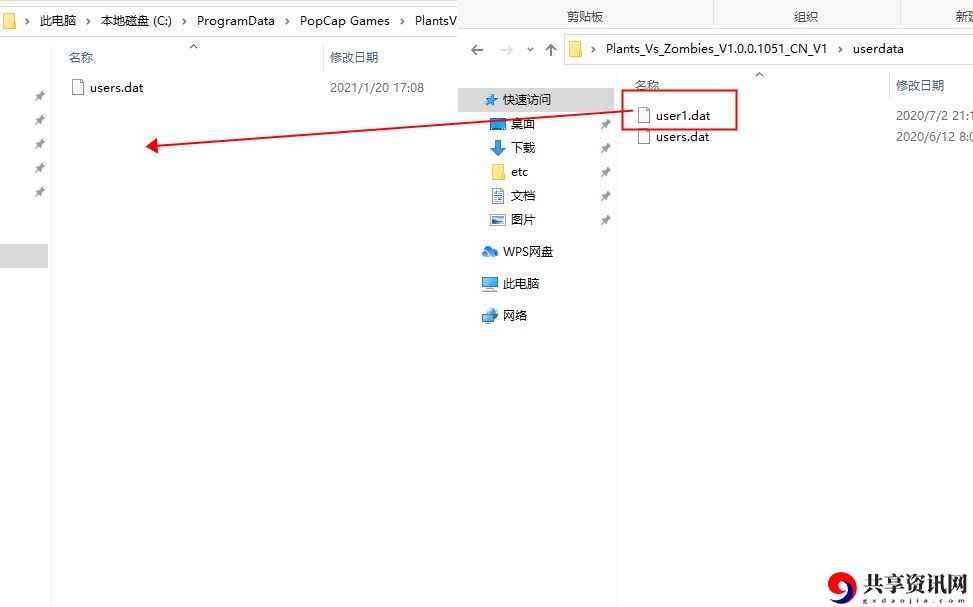Image resolution: width=973 pixels, height=607 pixels.
Task: Expand the chevron after 此电脑 breadcrumb
Action: click(88, 21)
